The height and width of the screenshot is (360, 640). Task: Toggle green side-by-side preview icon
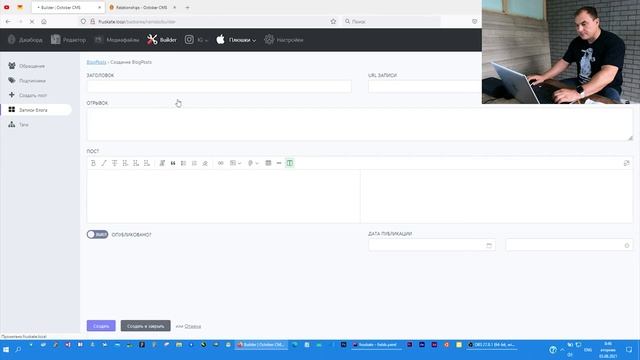[289, 163]
